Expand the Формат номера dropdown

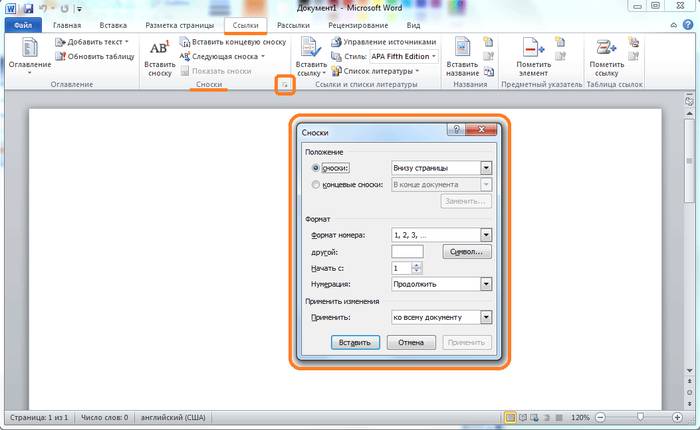point(486,235)
